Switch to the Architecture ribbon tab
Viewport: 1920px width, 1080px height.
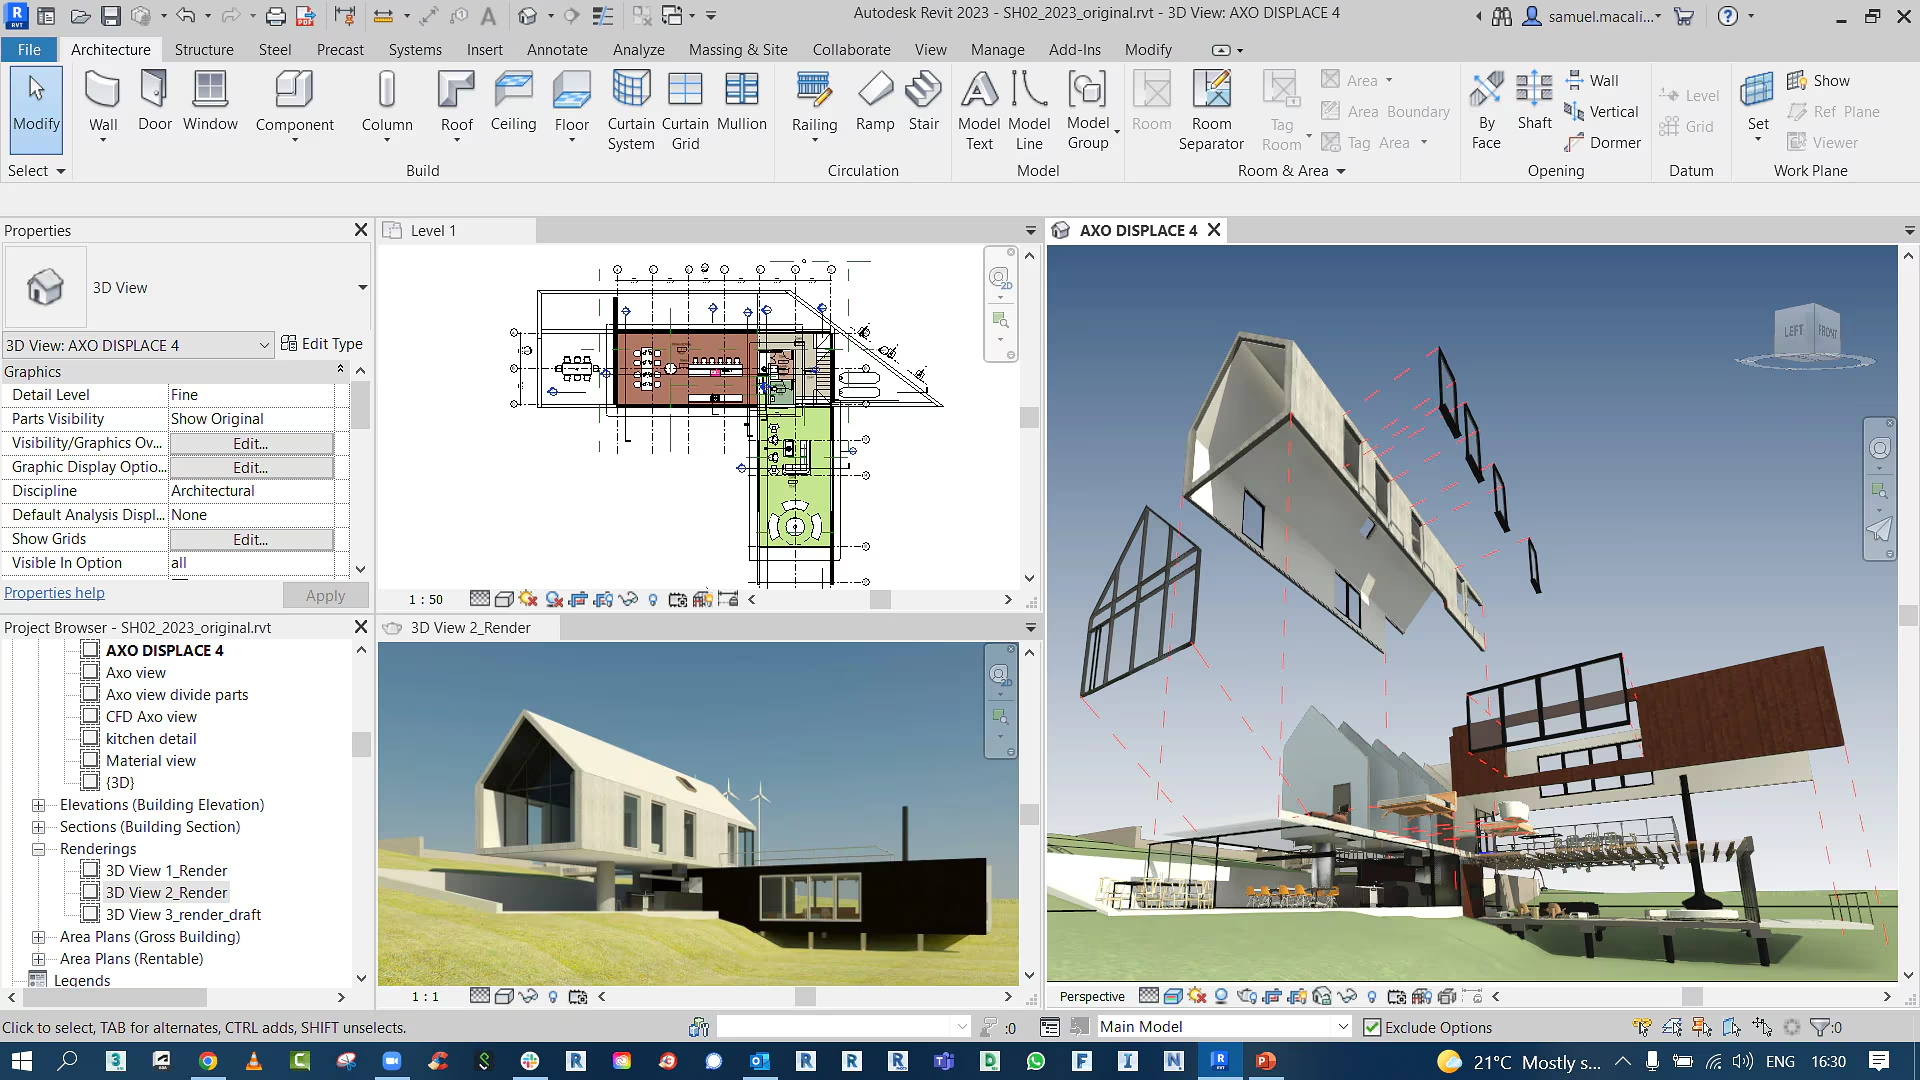[x=109, y=49]
